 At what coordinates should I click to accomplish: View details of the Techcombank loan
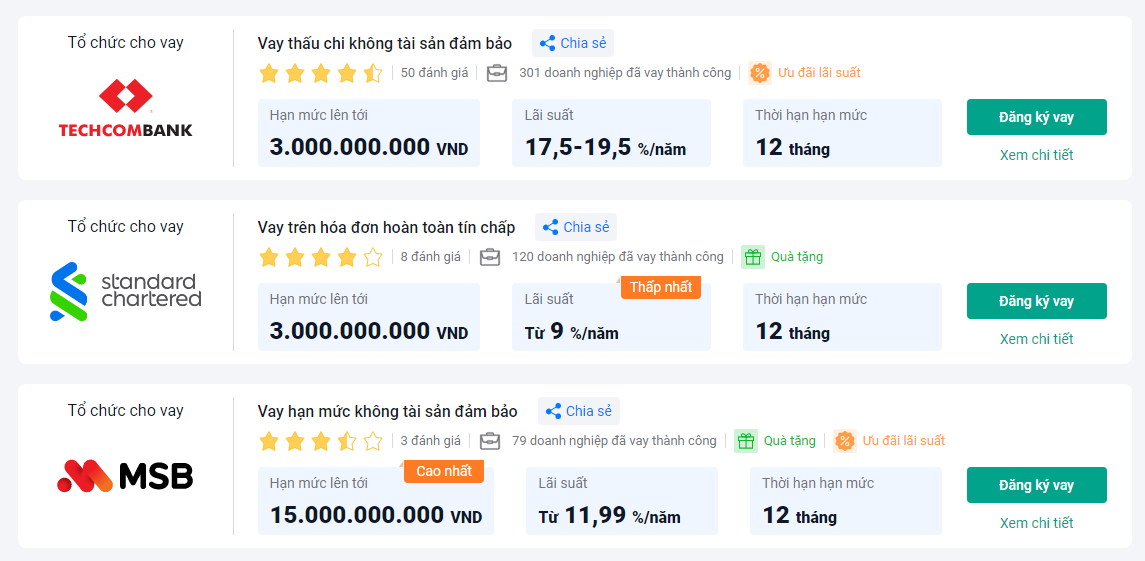[x=1036, y=155]
